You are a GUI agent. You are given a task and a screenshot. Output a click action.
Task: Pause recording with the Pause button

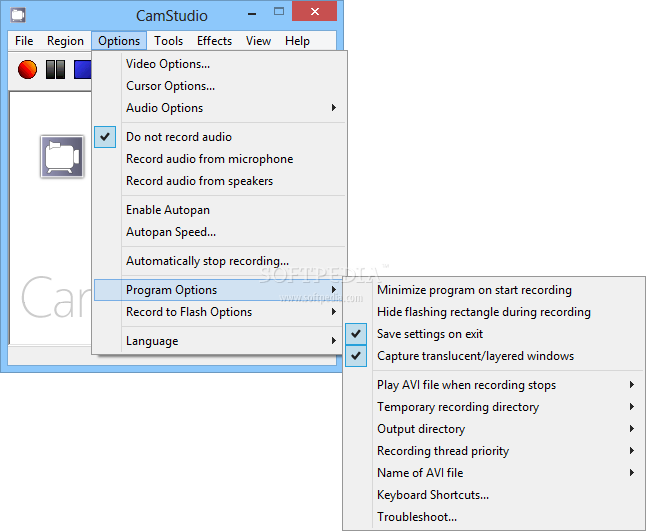55,69
